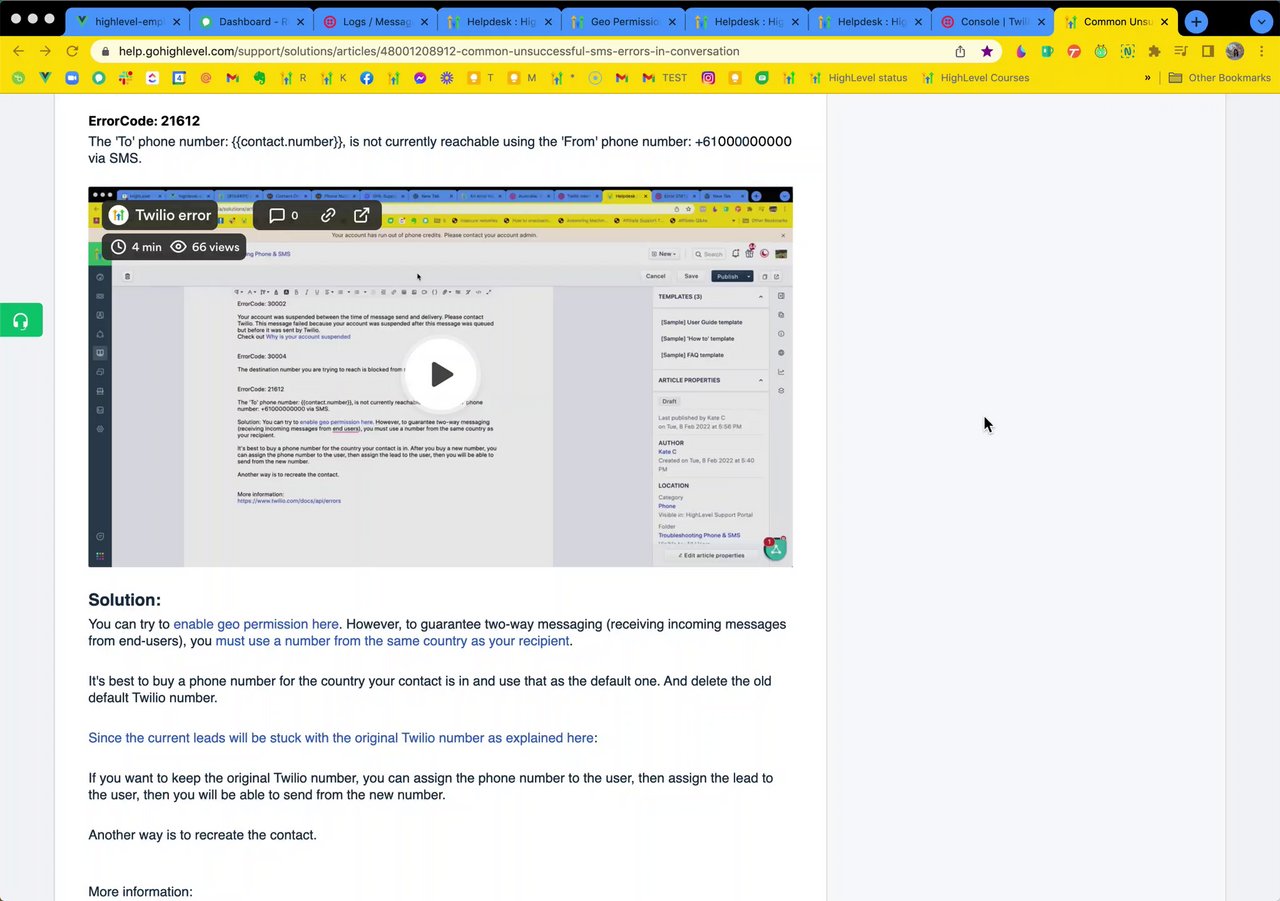Reload the current page
Image resolution: width=1280 pixels, height=901 pixels.
point(73,51)
